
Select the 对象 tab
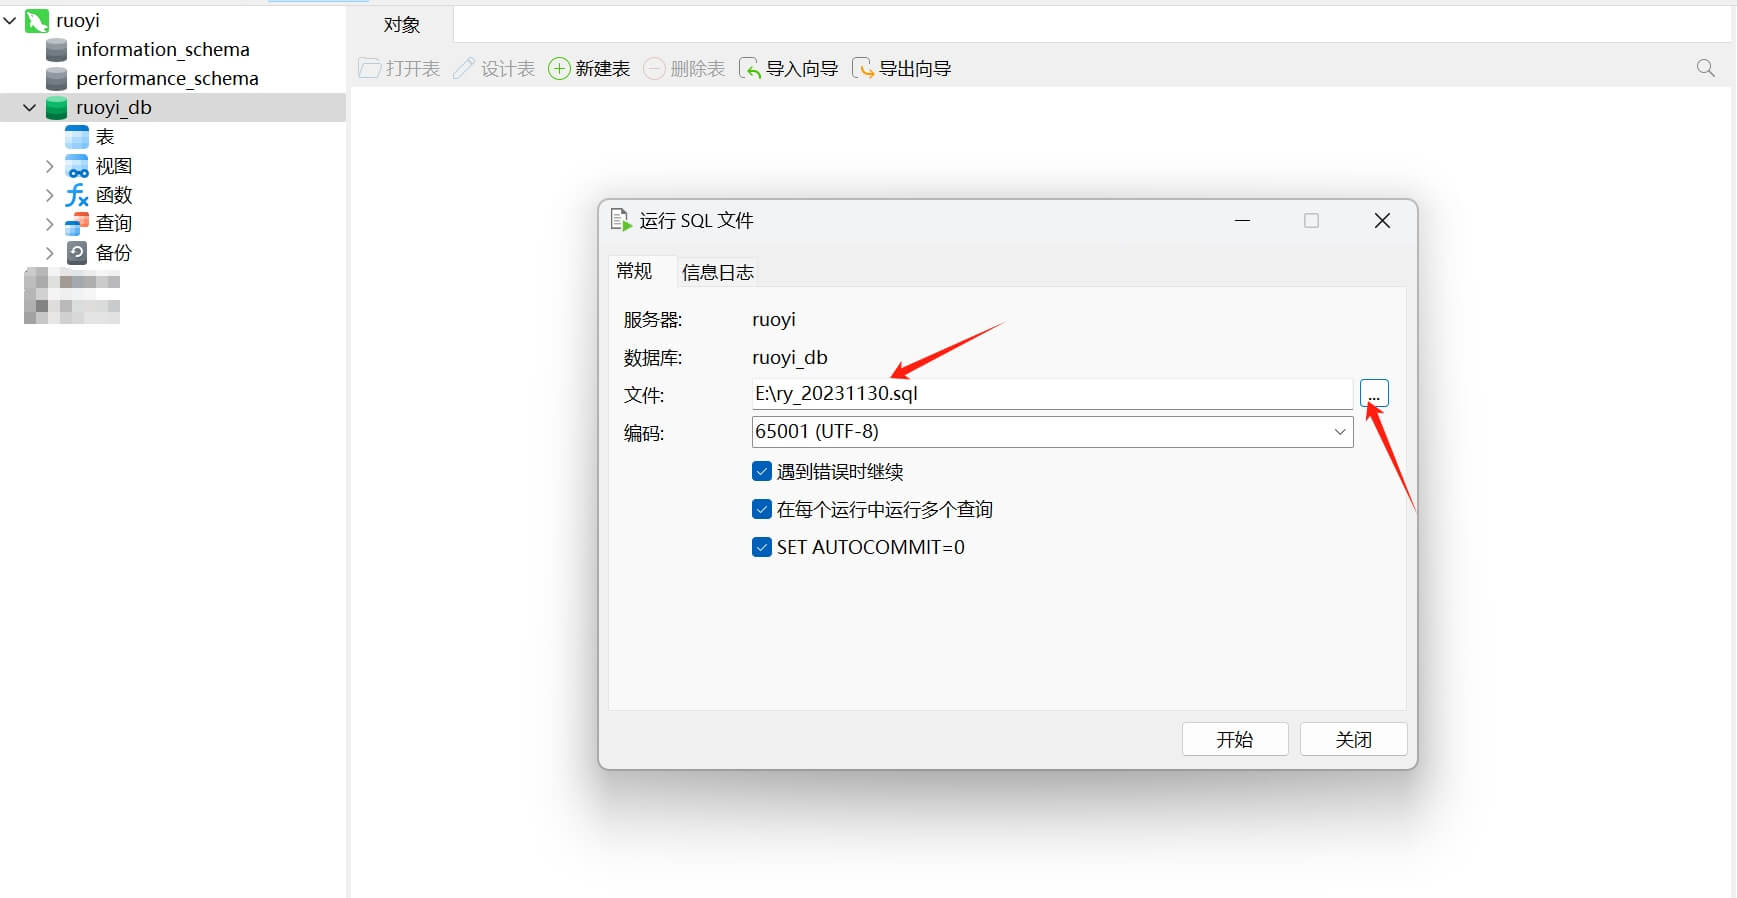point(402,25)
